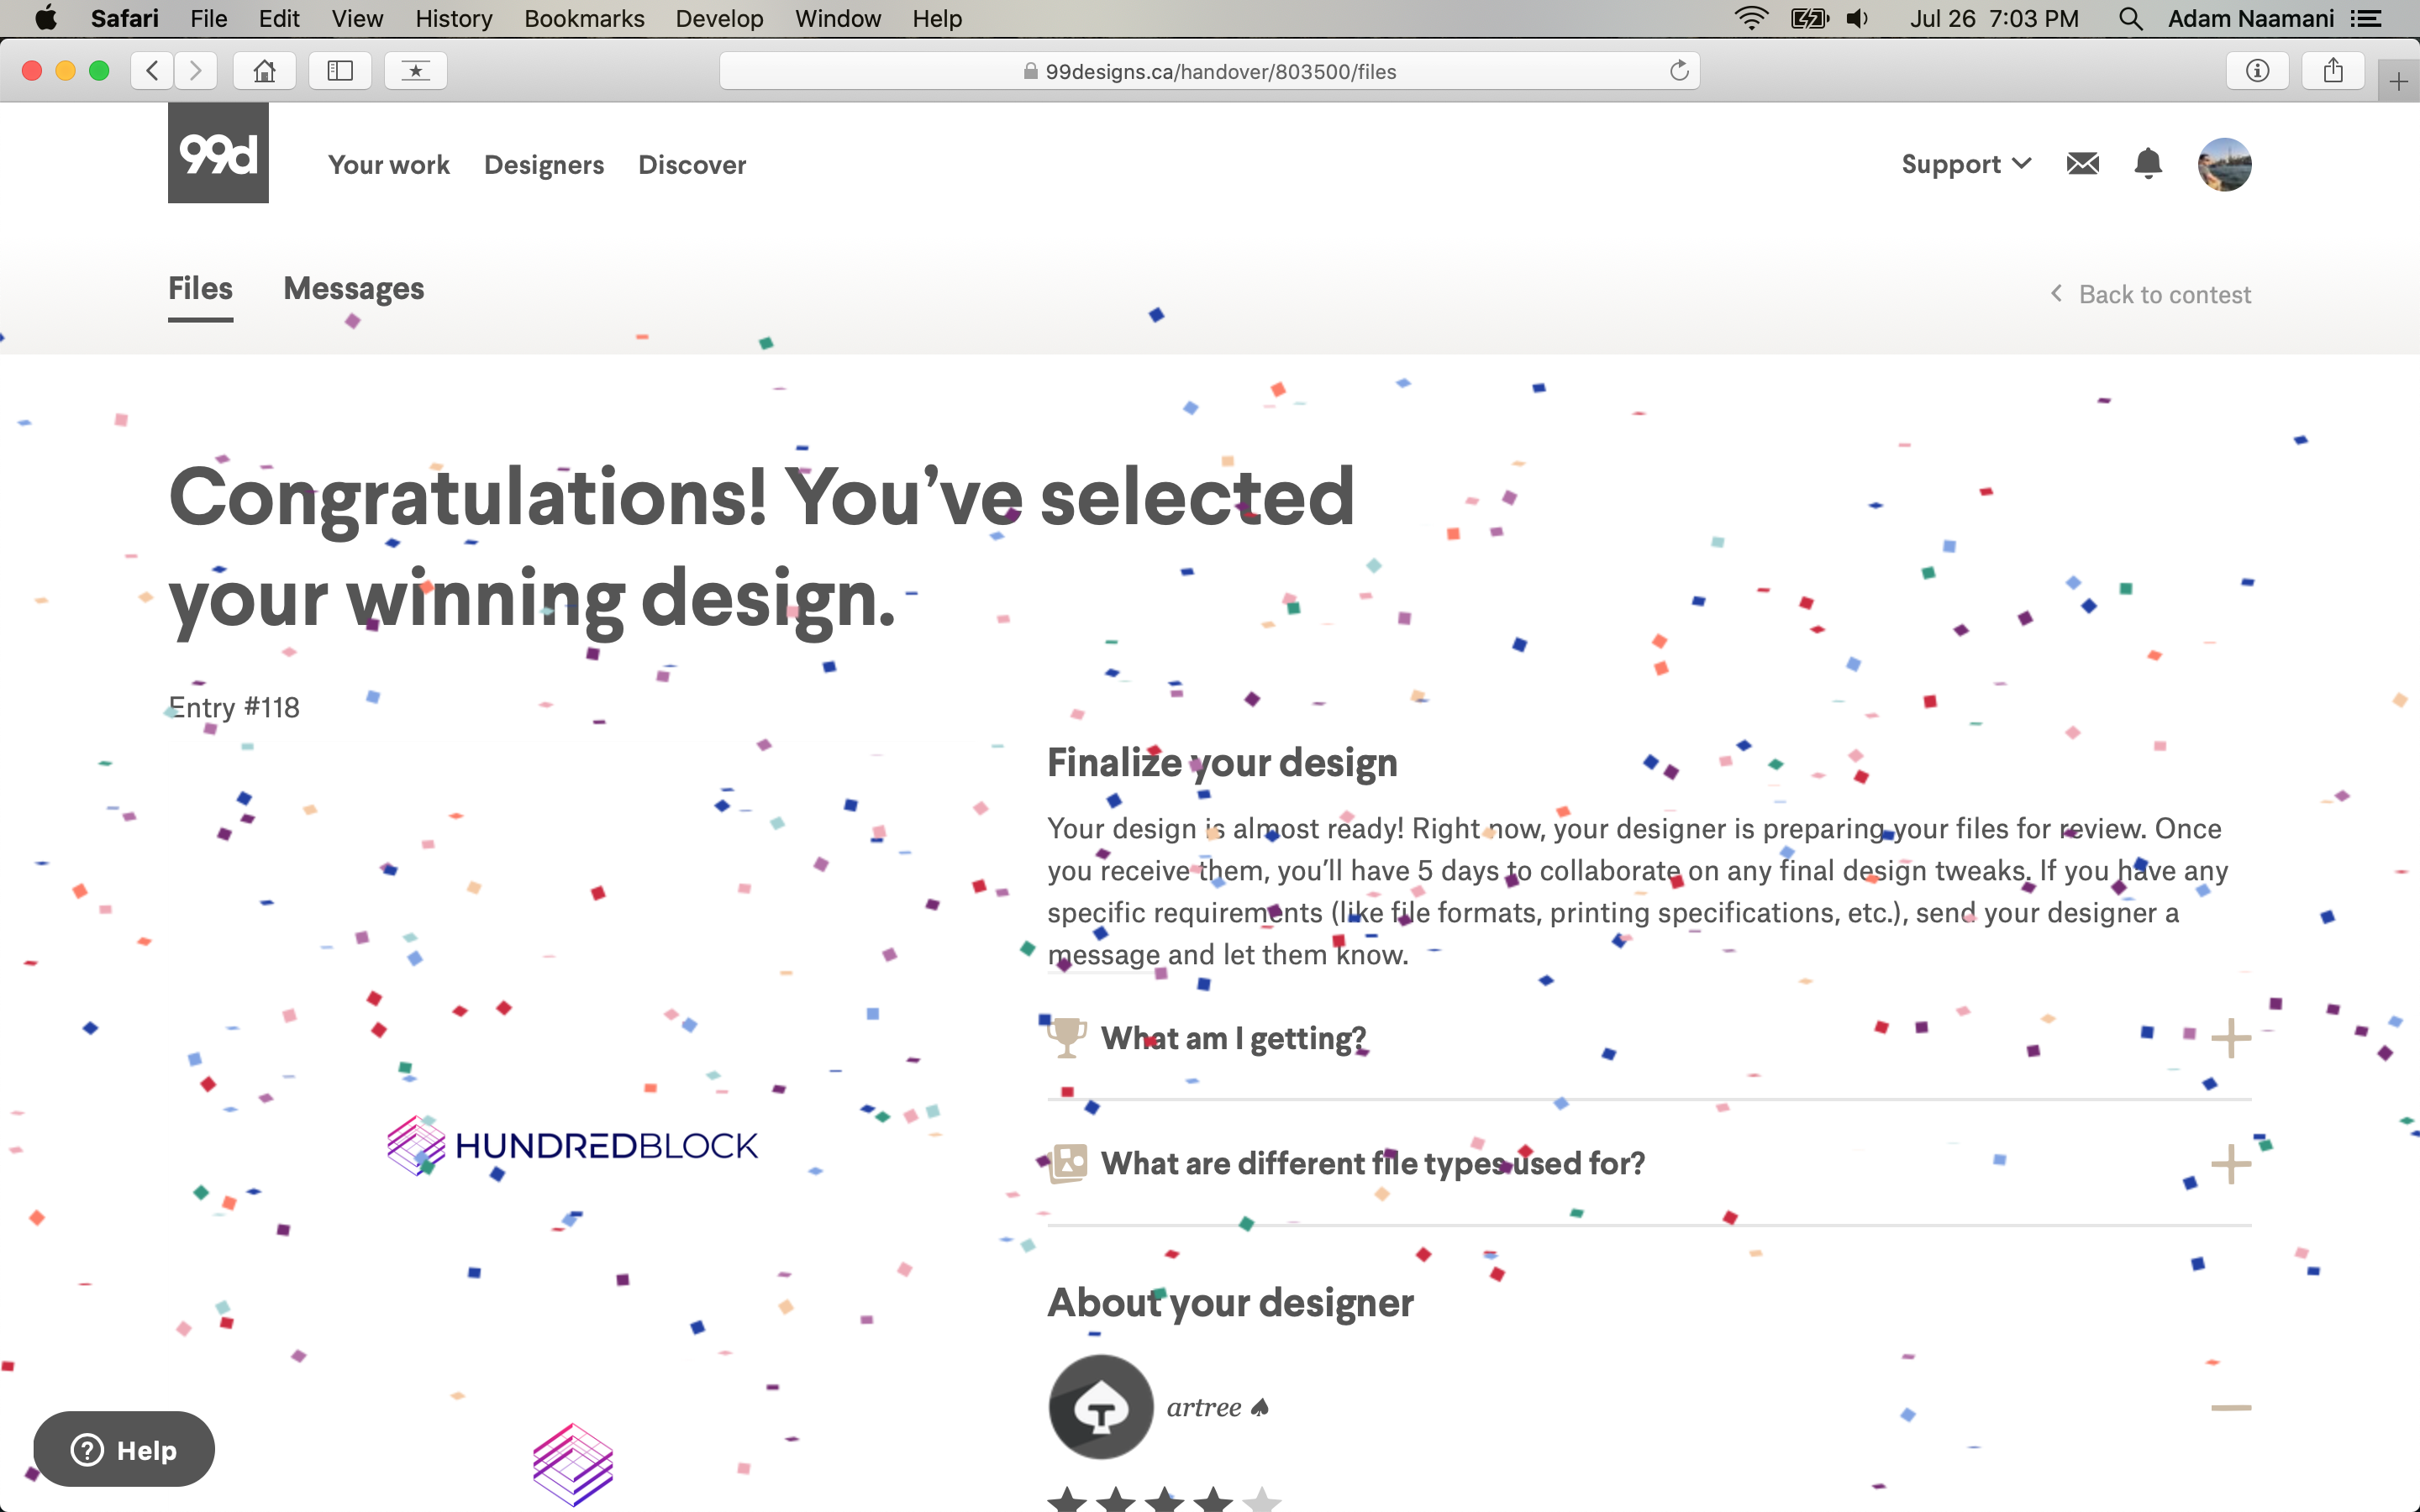
Task: Open the 'Your work' navigation link
Action: click(x=388, y=165)
